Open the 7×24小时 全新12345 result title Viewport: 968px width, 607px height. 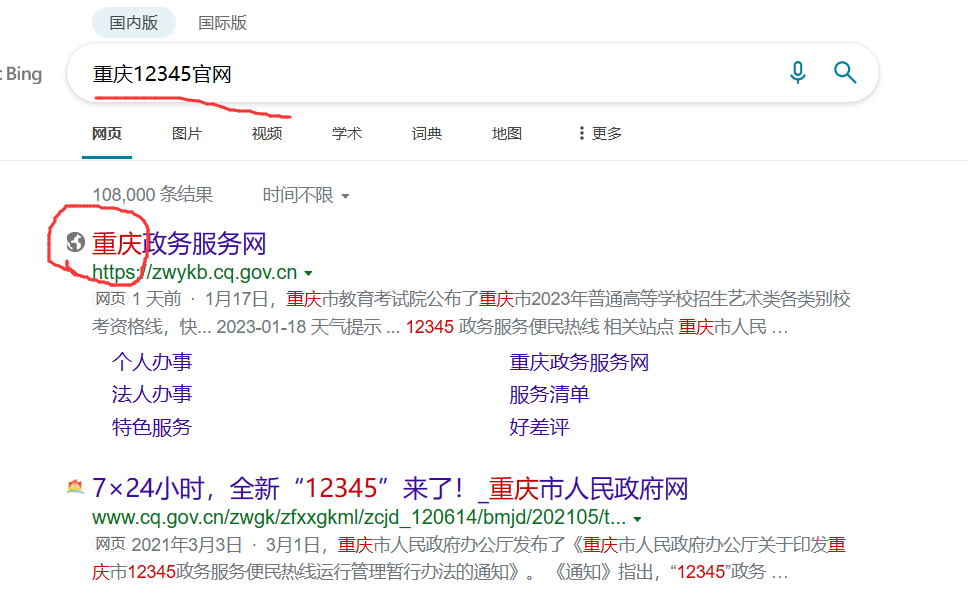coord(390,488)
